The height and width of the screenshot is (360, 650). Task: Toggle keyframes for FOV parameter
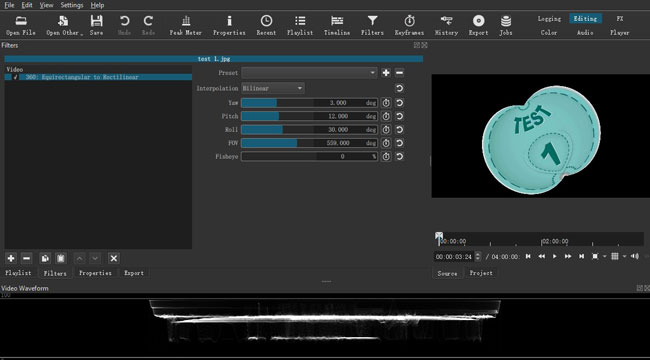pyautogui.click(x=386, y=143)
